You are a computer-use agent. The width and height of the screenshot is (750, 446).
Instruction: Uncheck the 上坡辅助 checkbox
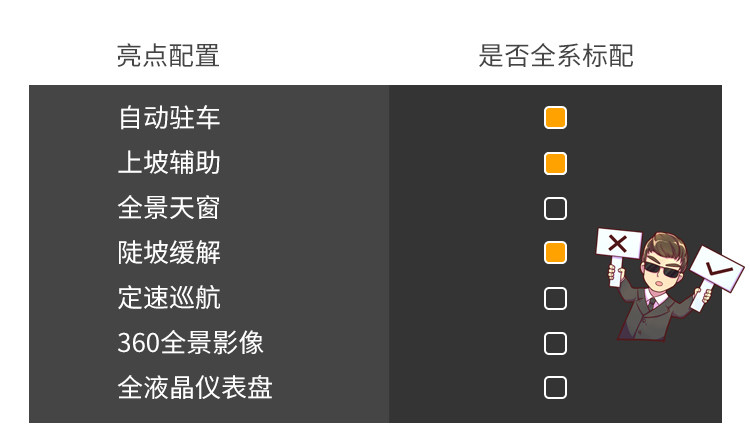pos(555,163)
